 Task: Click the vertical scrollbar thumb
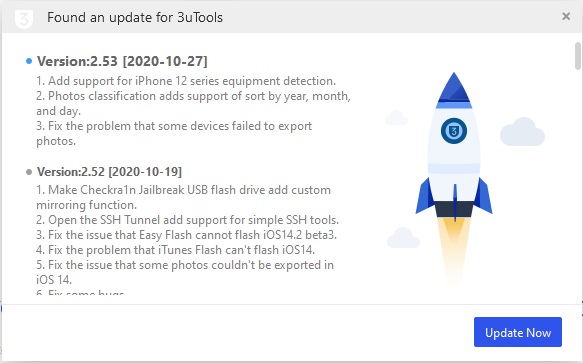pos(577,56)
